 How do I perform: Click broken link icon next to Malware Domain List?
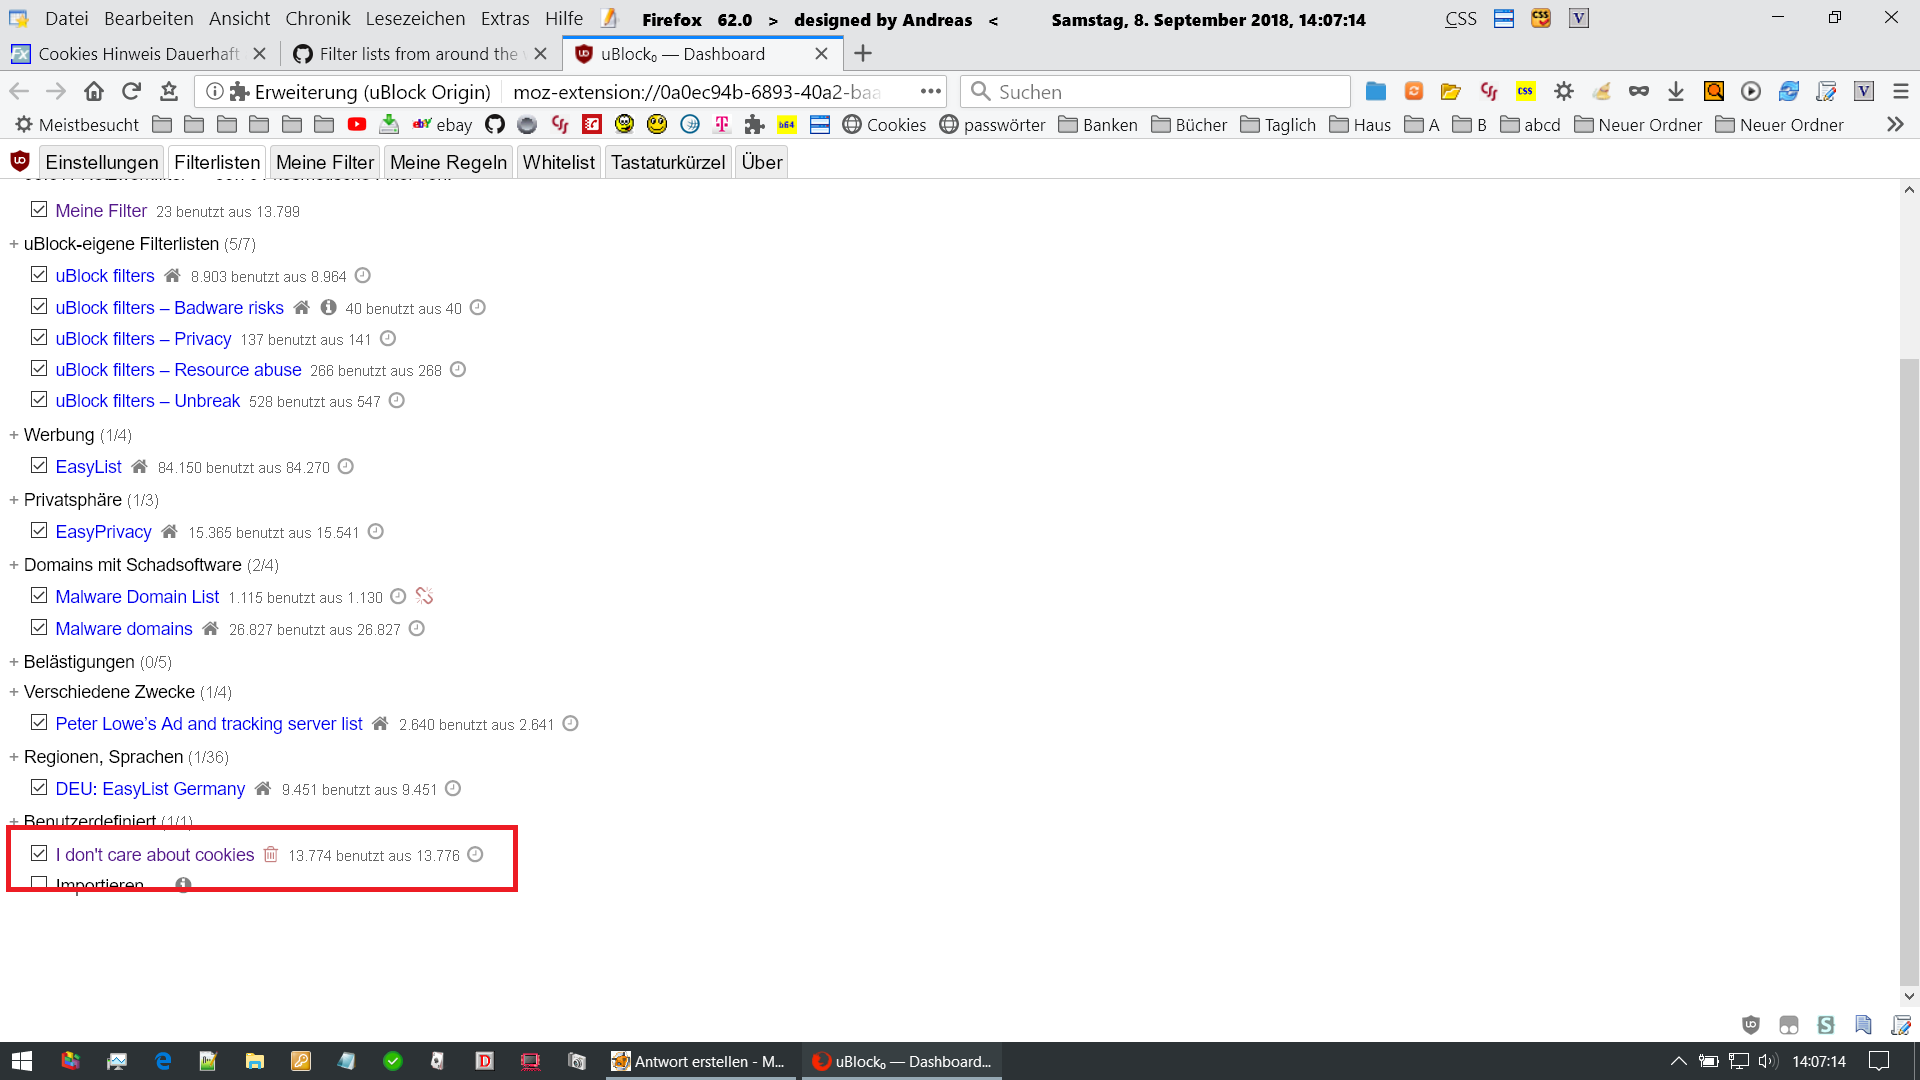pos(424,596)
